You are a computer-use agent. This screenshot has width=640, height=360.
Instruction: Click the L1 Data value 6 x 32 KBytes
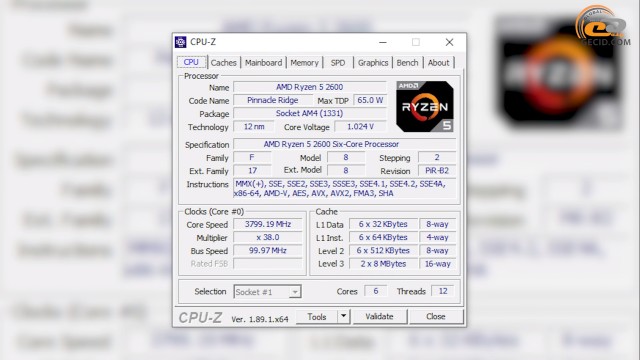coord(383,224)
